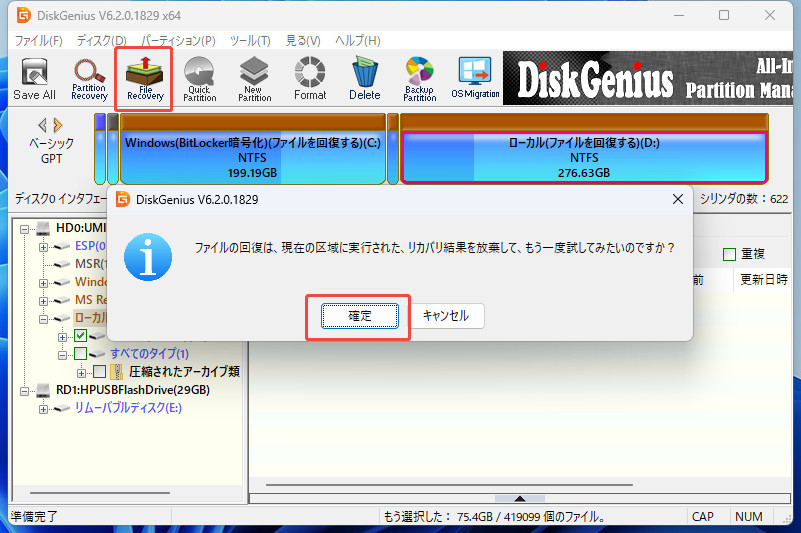Viewport: 801px width, 533px height.
Task: Select すべてのタイプ(1) in the tree
Action: (x=149, y=354)
